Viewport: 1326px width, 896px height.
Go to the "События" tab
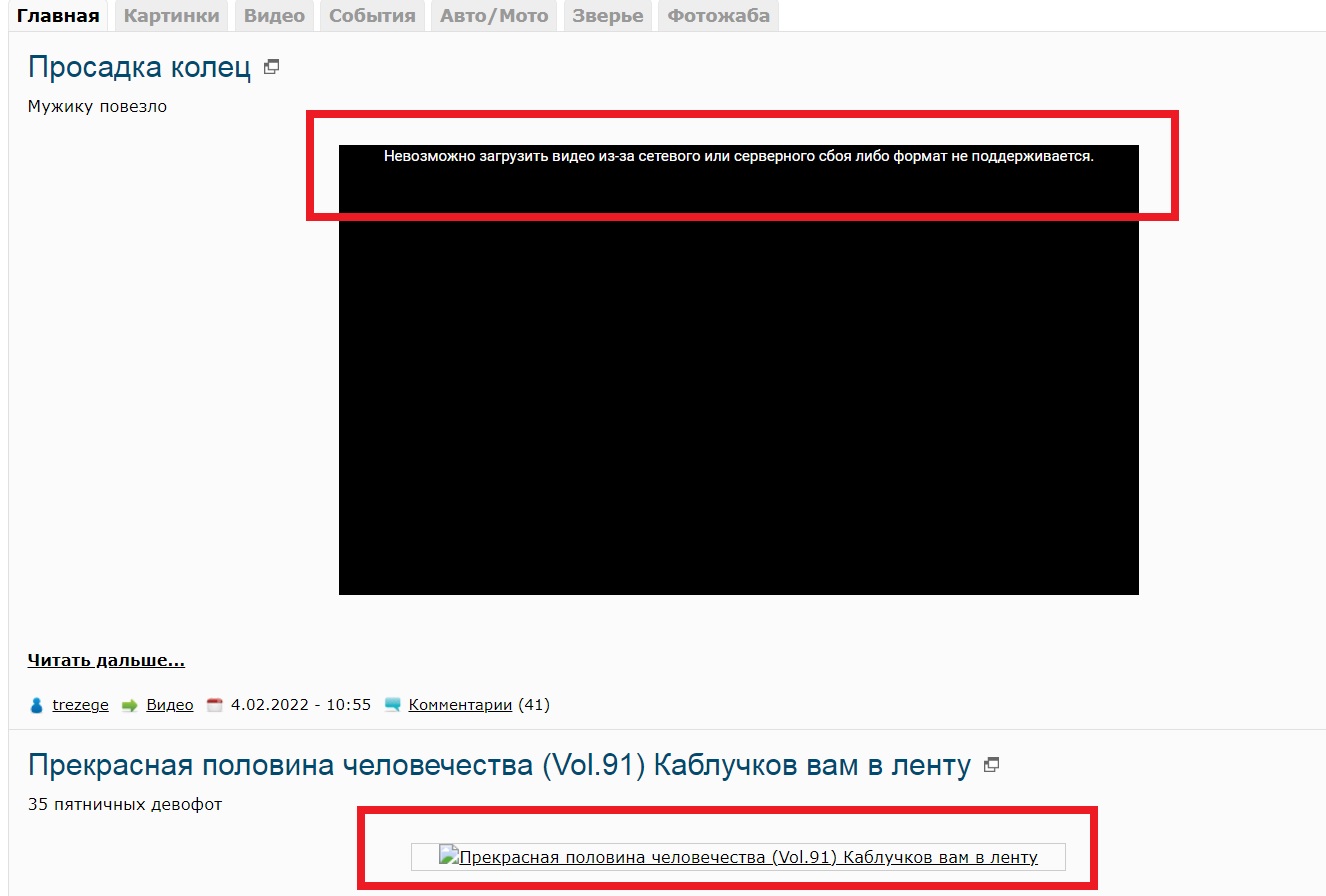pos(372,16)
